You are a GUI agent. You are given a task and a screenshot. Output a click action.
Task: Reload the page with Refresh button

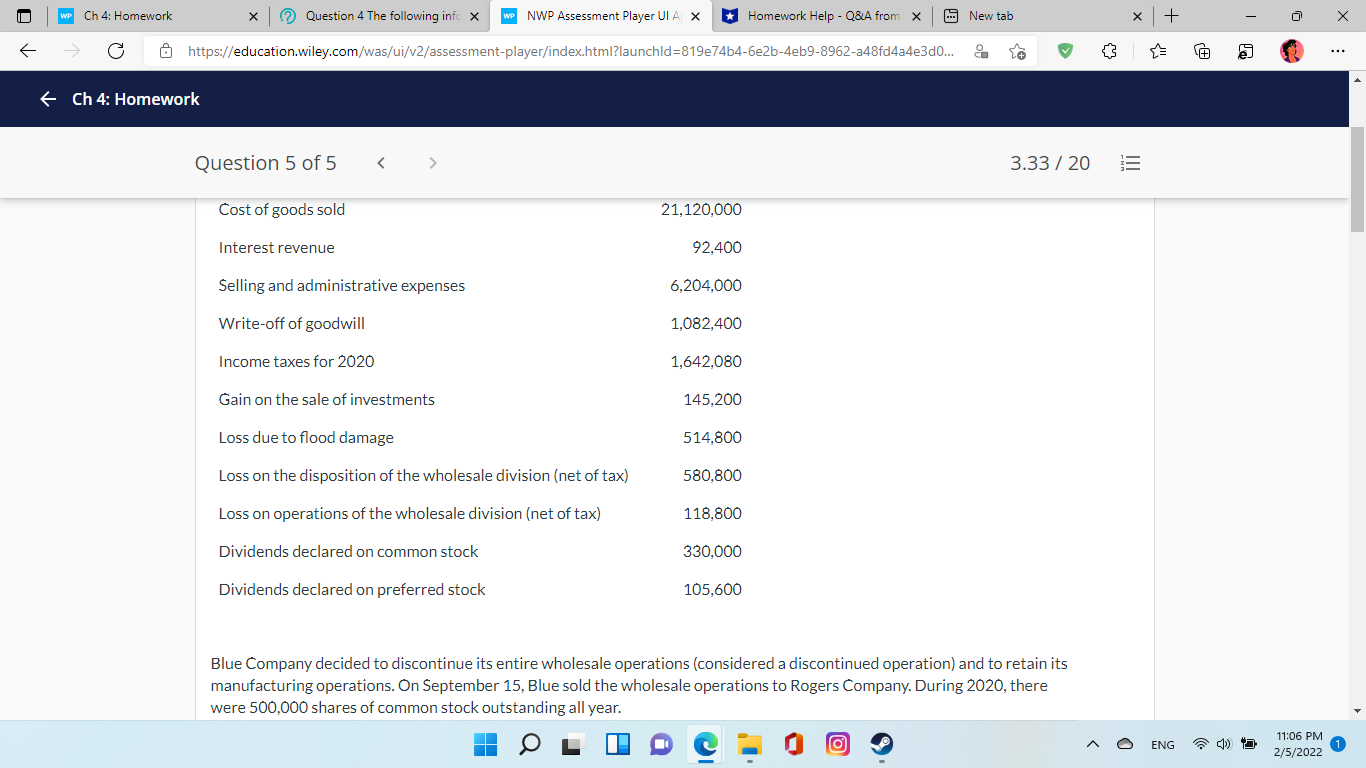[x=116, y=51]
